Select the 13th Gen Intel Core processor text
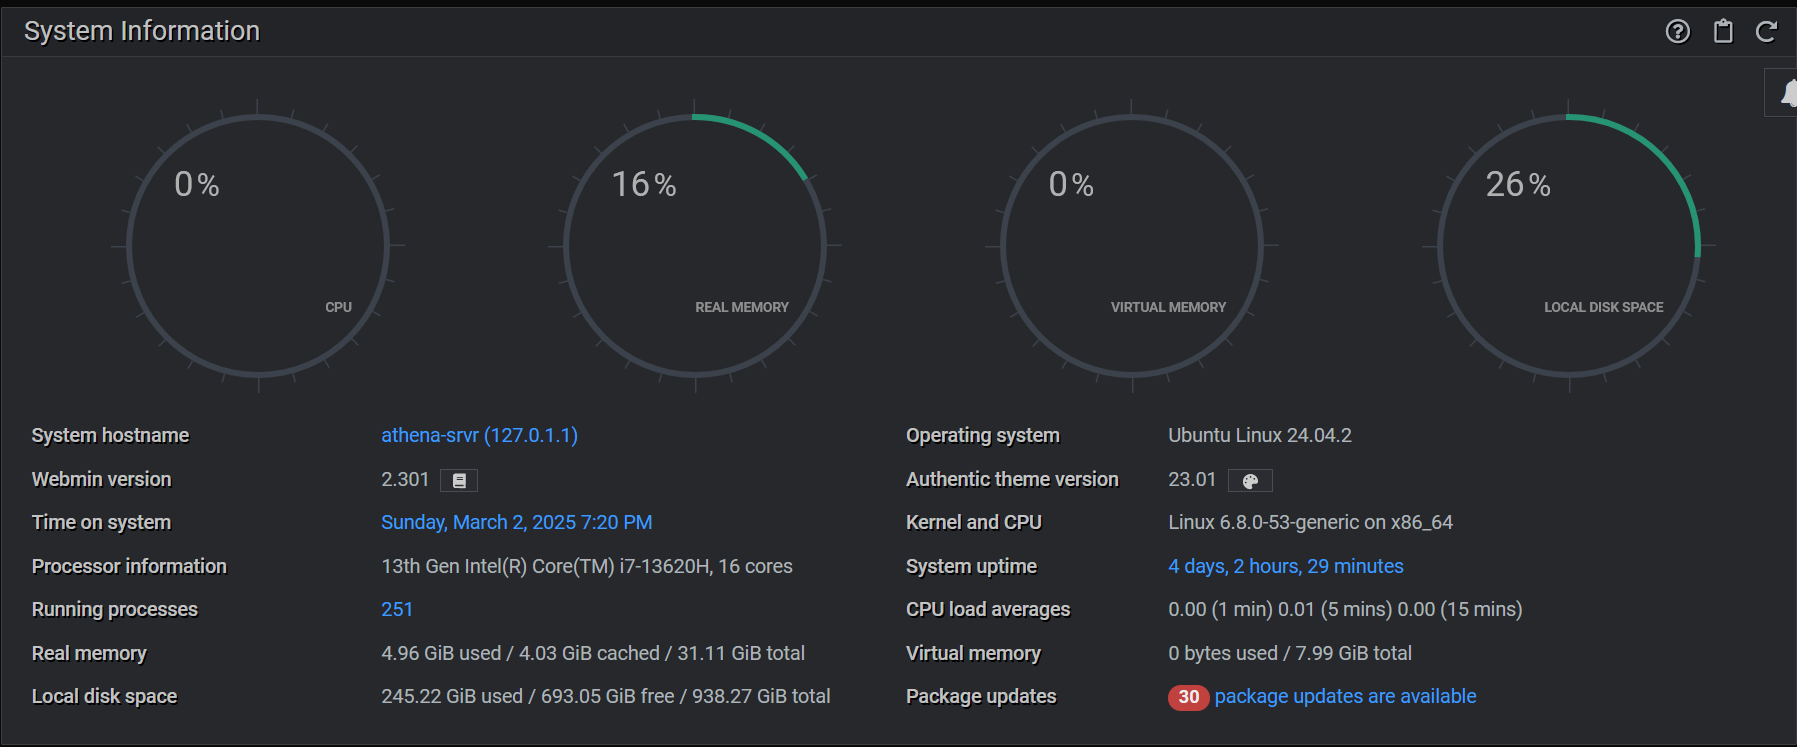Viewport: 1797px width, 747px height. tap(586, 566)
